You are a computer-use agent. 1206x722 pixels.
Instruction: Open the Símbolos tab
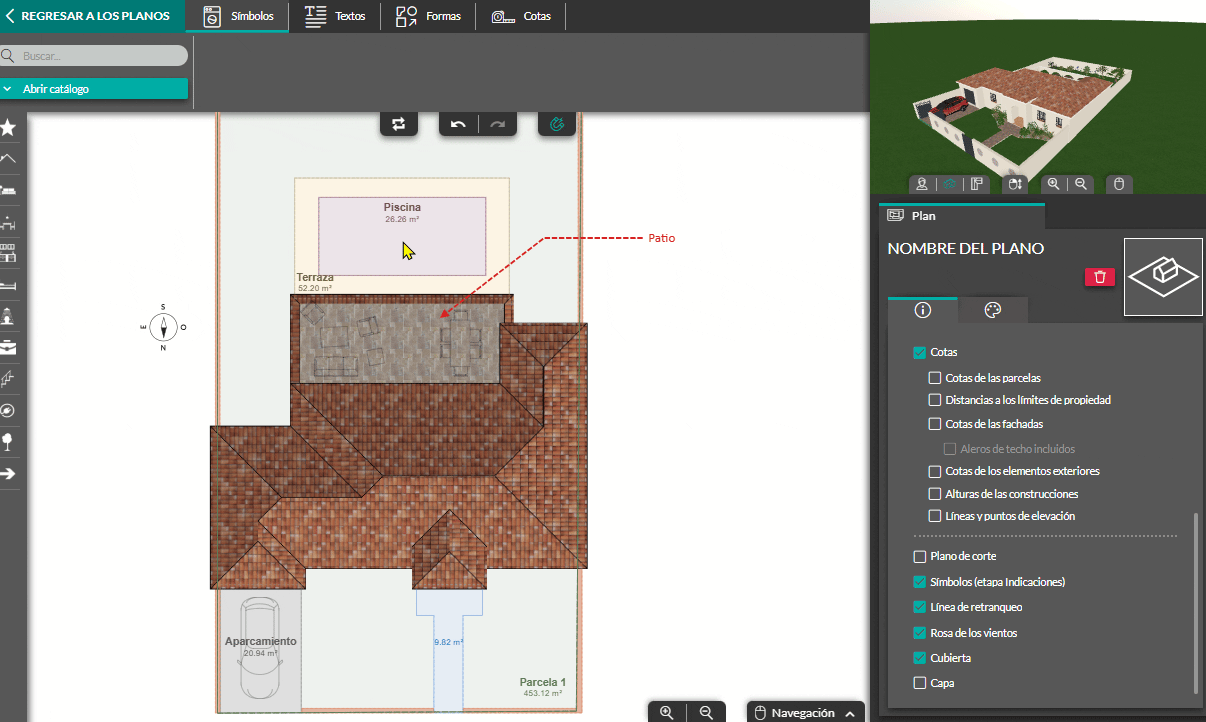click(x=238, y=16)
